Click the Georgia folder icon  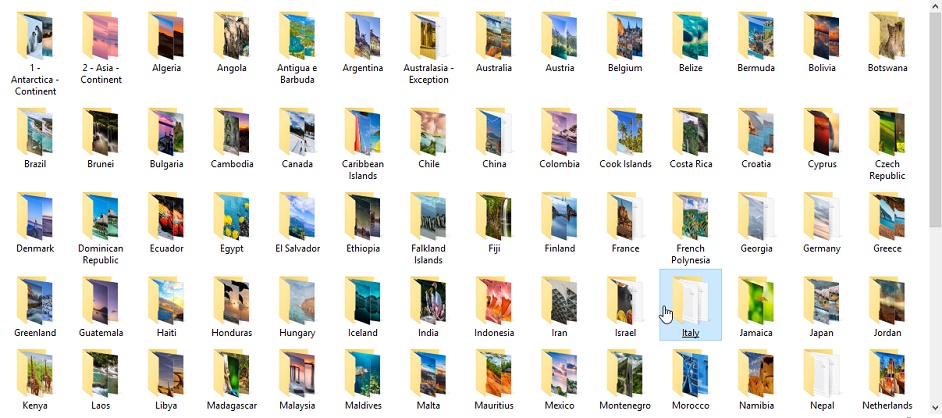click(756, 216)
